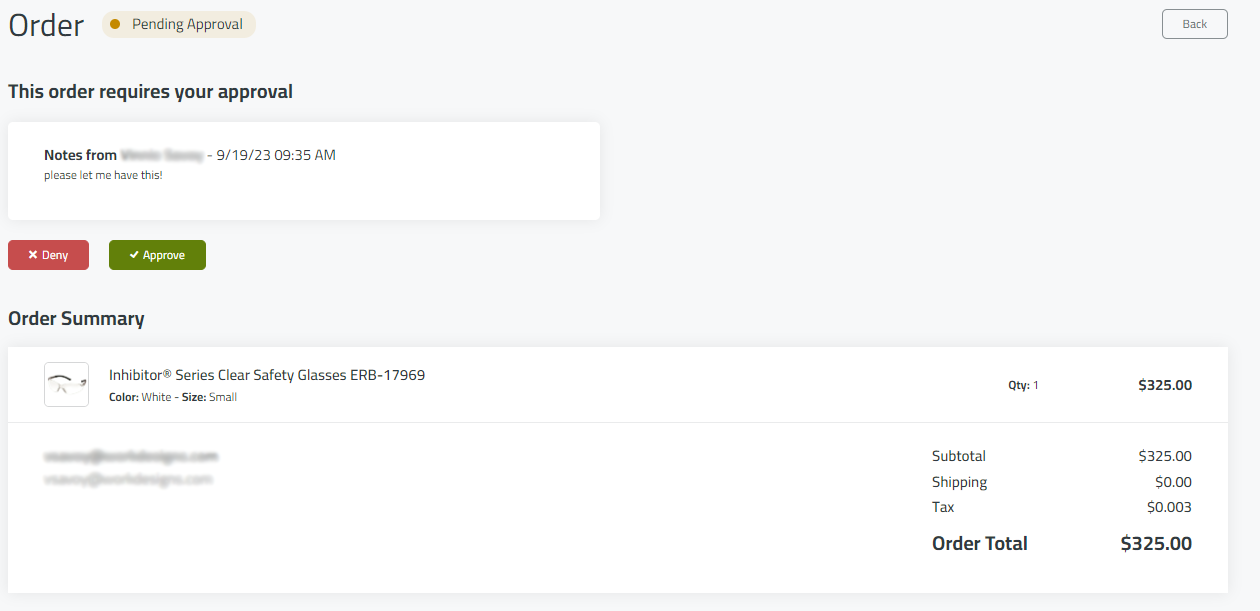Click the X icon on Deny button
The height and width of the screenshot is (611, 1260).
point(32,255)
